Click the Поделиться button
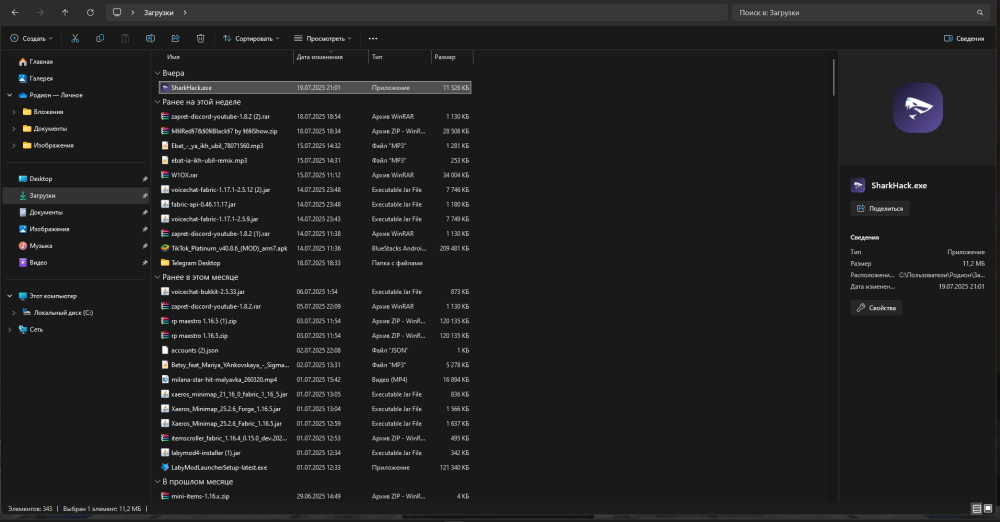The height and width of the screenshot is (522, 1000). [879, 208]
